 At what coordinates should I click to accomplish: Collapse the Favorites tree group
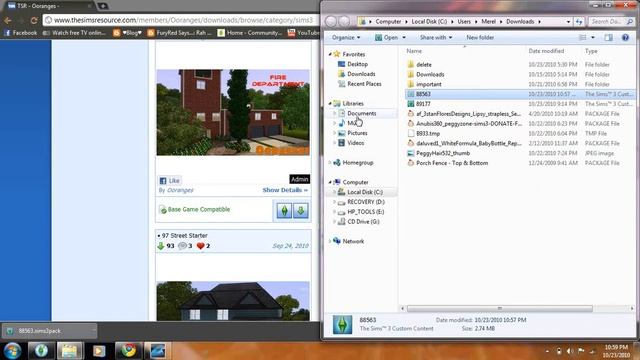(x=330, y=54)
